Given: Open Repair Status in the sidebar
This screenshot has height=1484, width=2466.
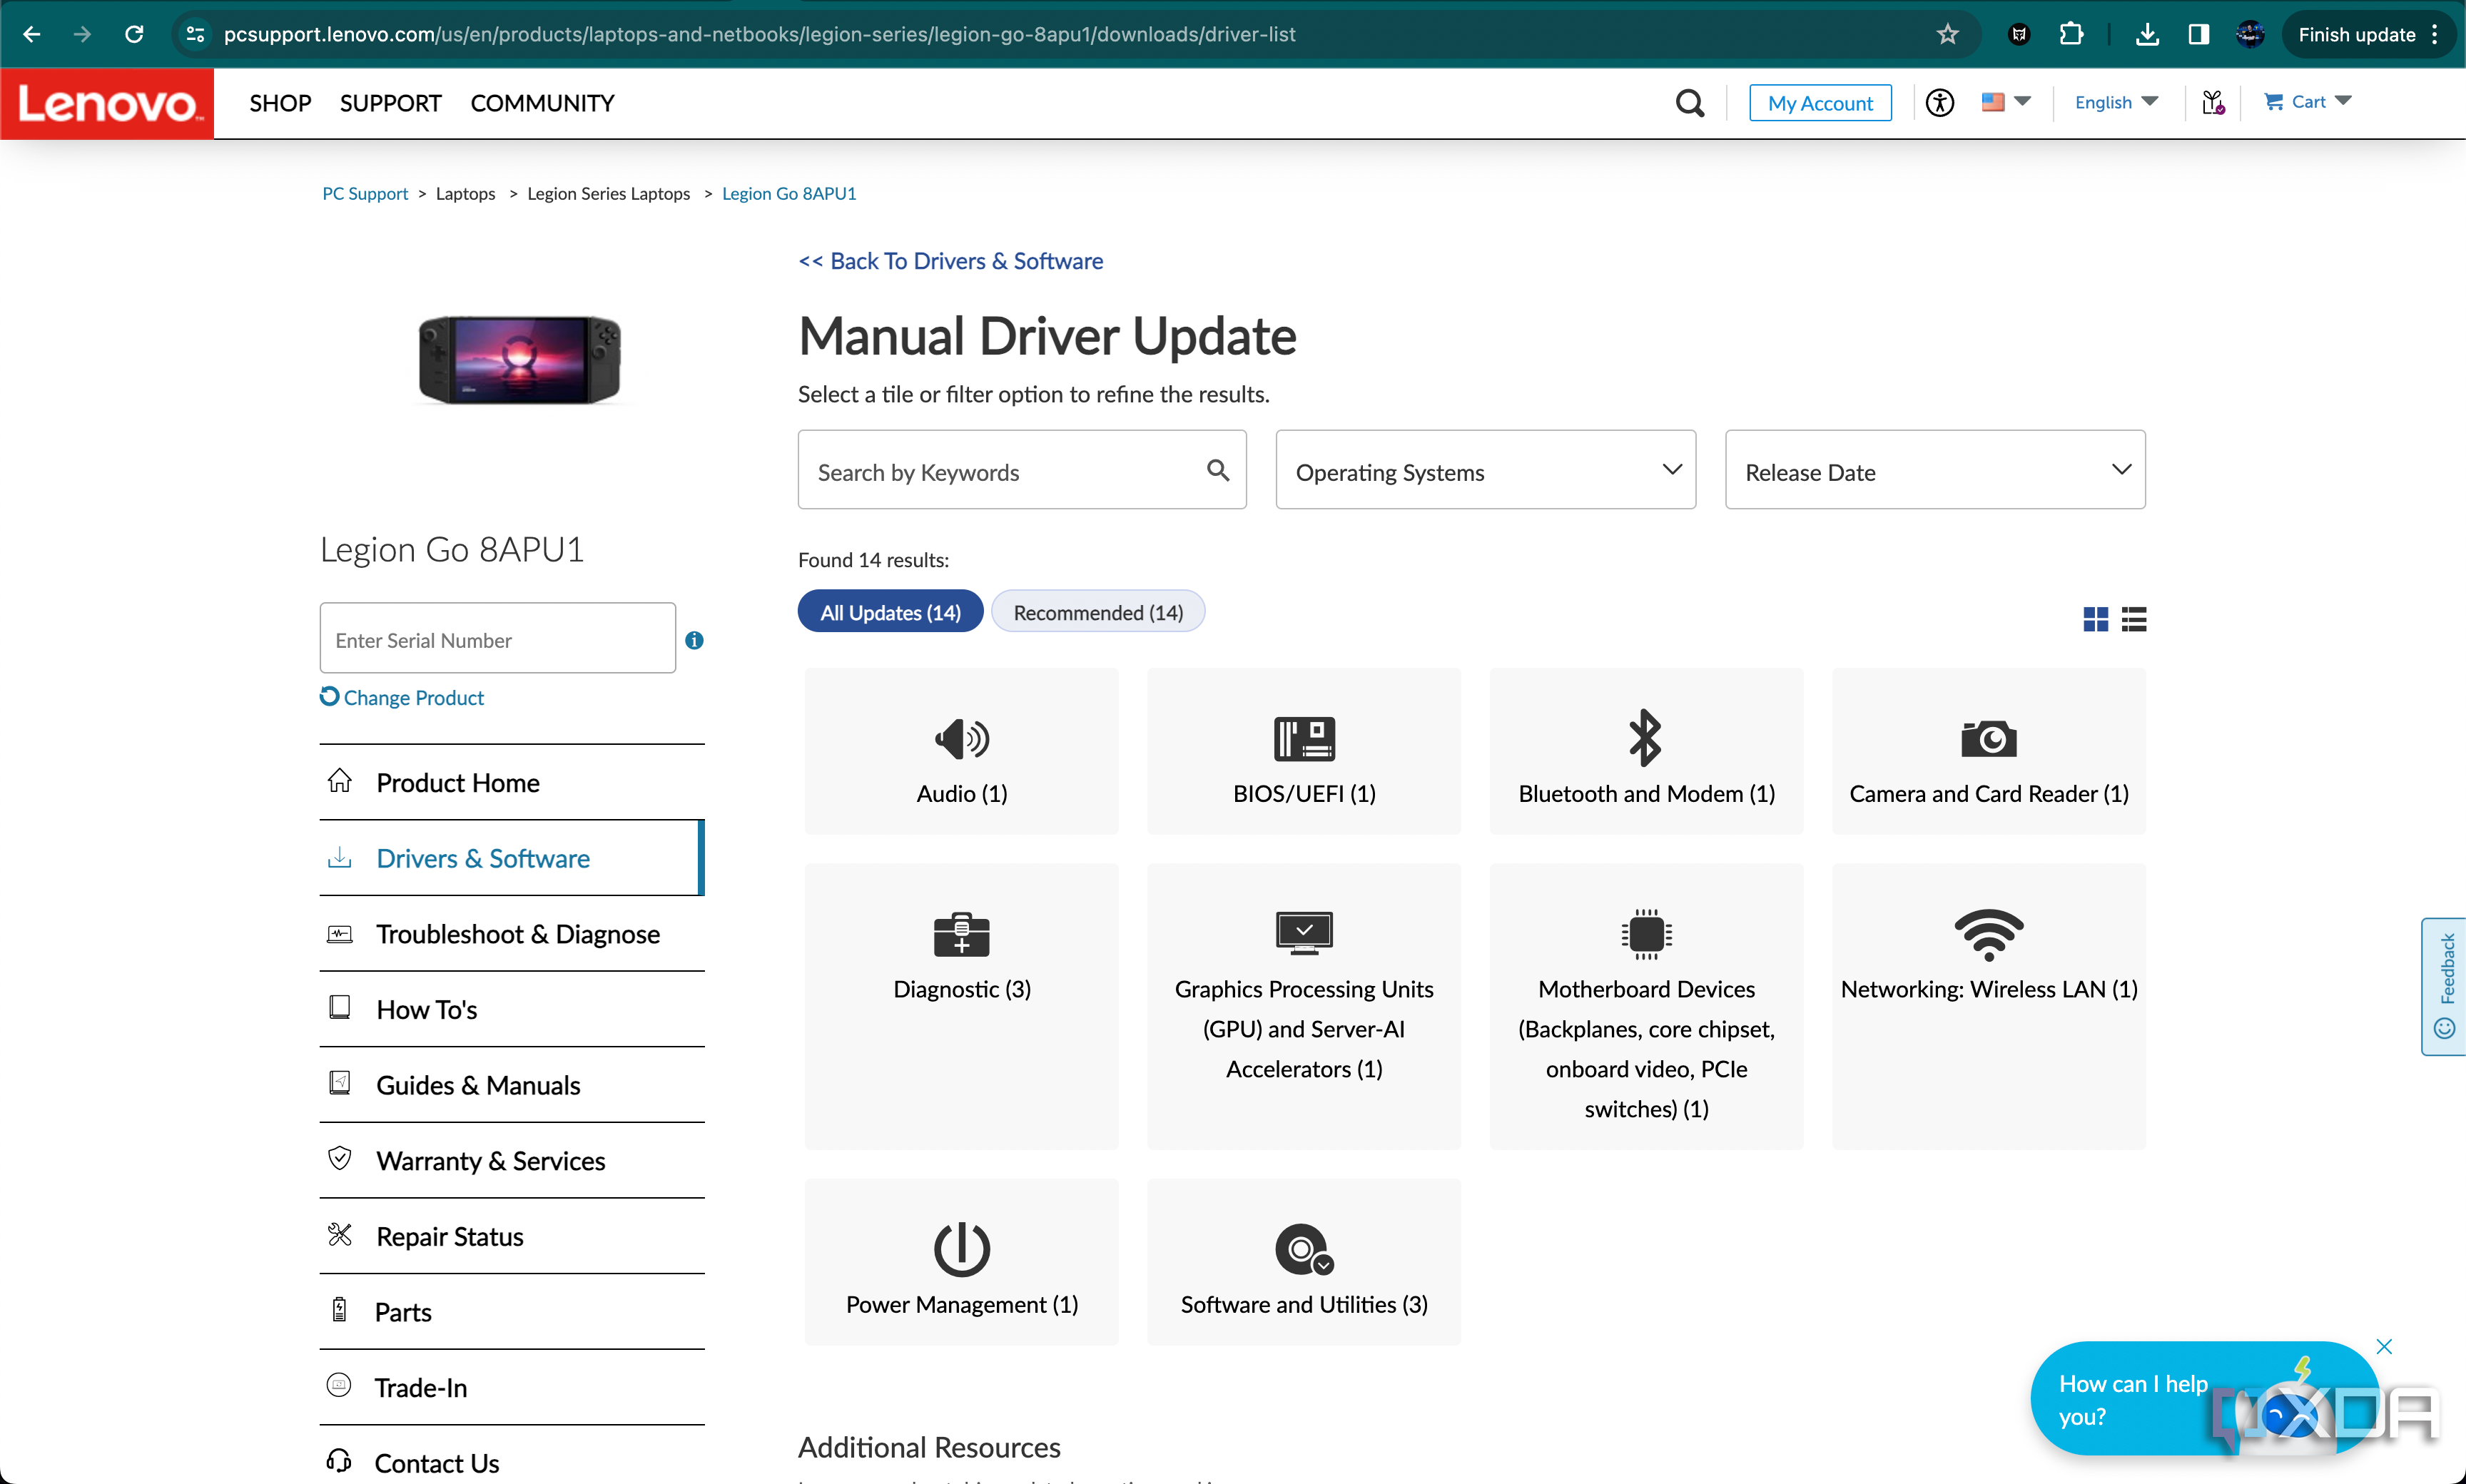Looking at the screenshot, I should tap(512, 1236).
